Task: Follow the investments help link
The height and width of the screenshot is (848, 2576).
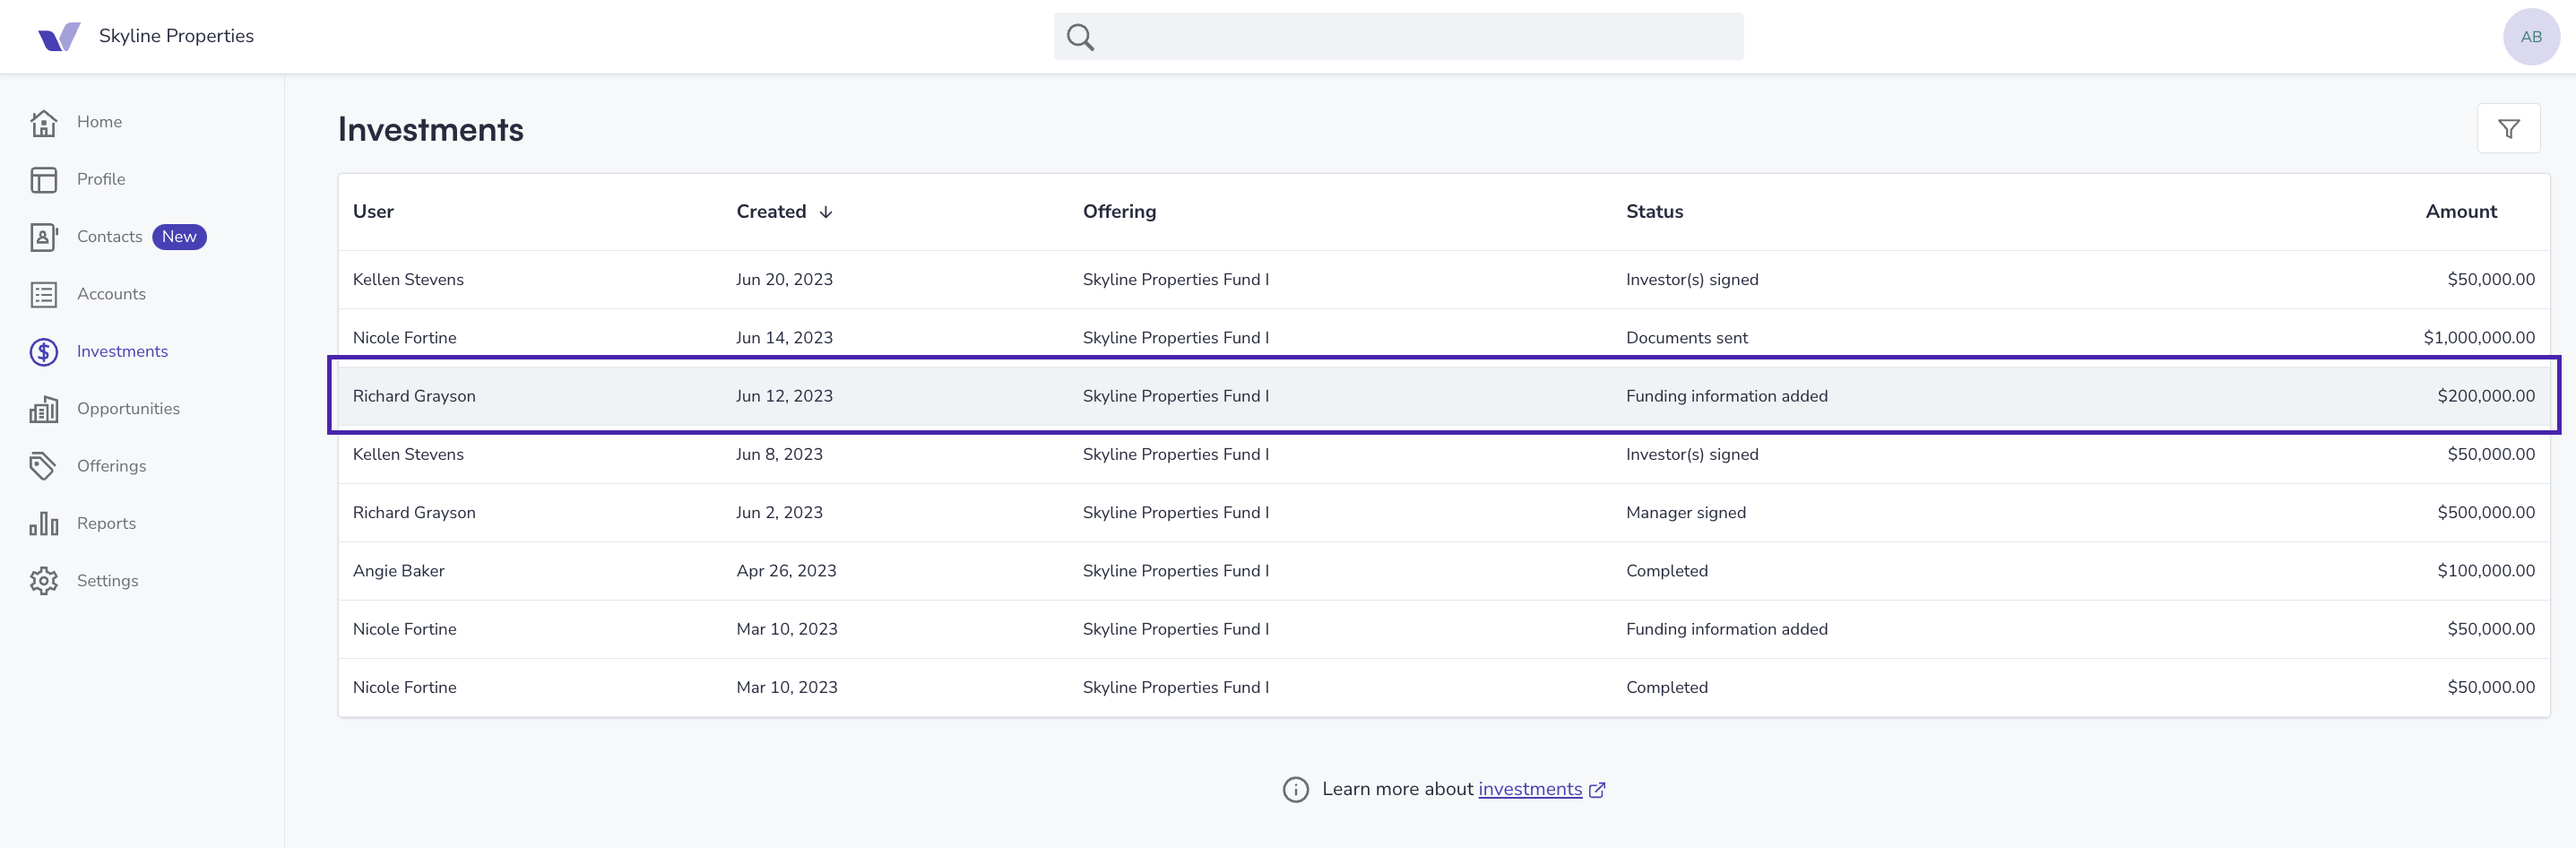Action: [x=1530, y=789]
